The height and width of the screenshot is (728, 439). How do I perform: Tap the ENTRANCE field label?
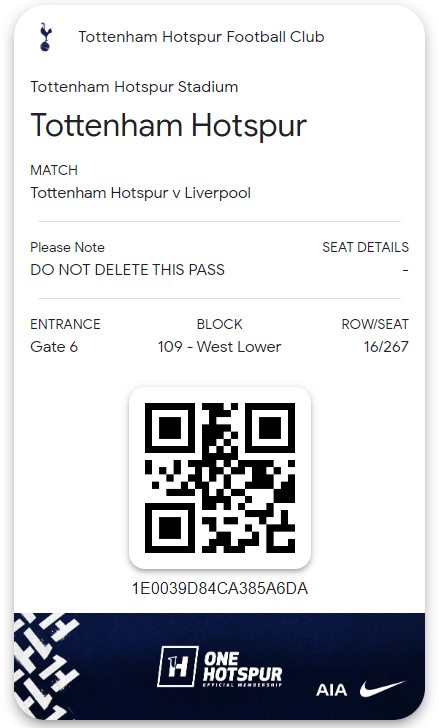pyautogui.click(x=65, y=324)
